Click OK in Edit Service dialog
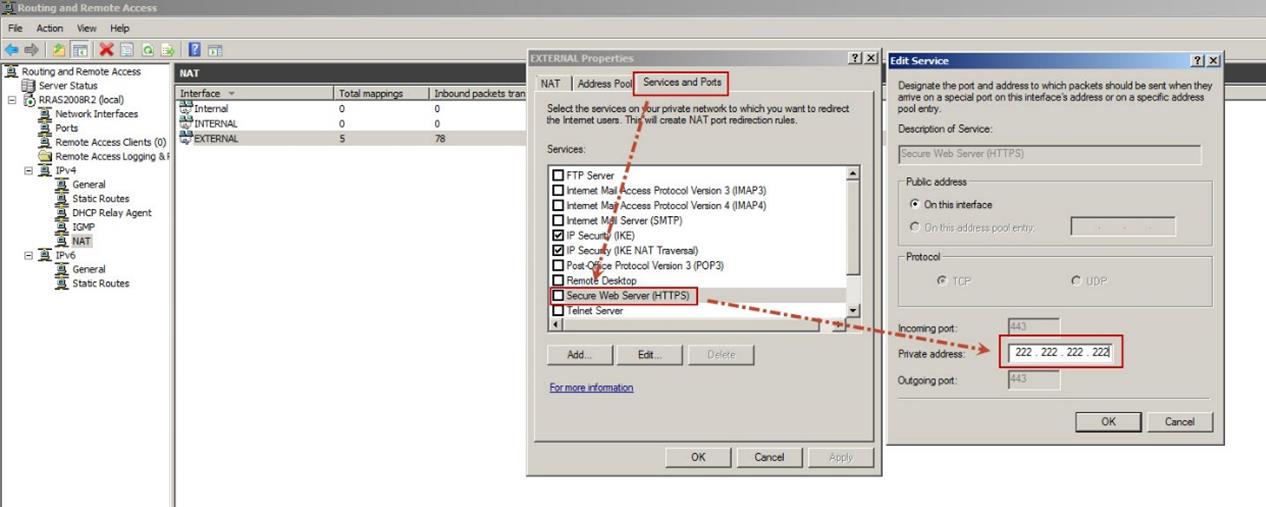The height and width of the screenshot is (507, 1266). pos(1108,421)
